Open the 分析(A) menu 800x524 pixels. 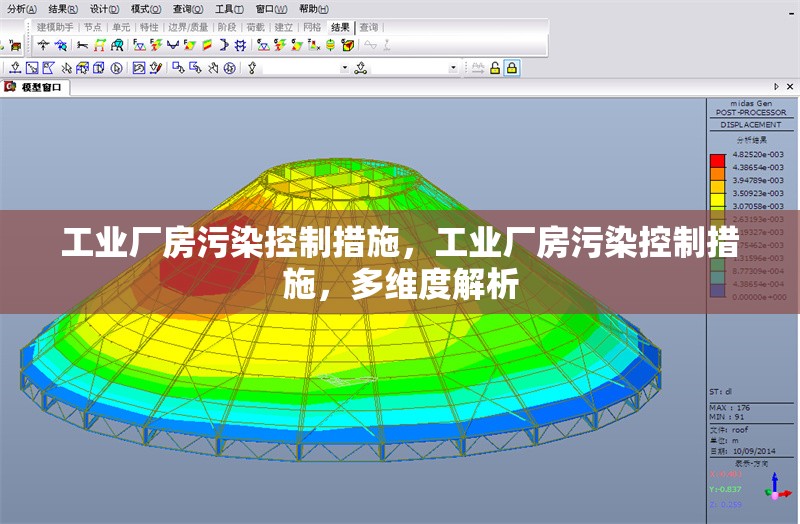coord(22,9)
